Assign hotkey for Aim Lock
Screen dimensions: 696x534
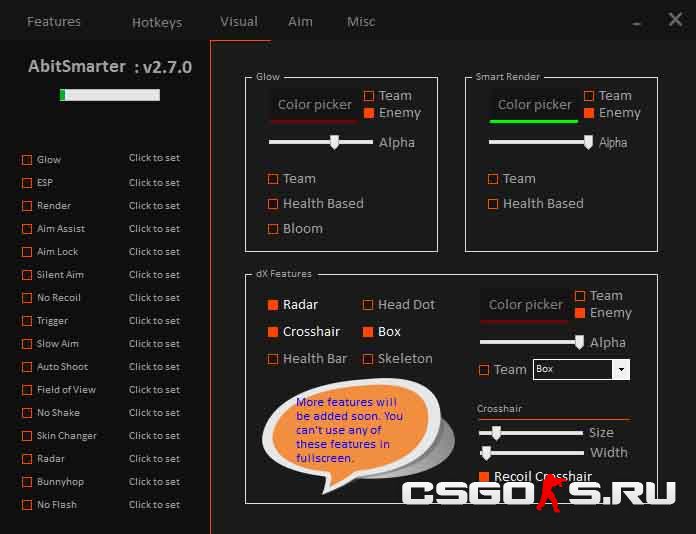pyautogui.click(x=154, y=252)
